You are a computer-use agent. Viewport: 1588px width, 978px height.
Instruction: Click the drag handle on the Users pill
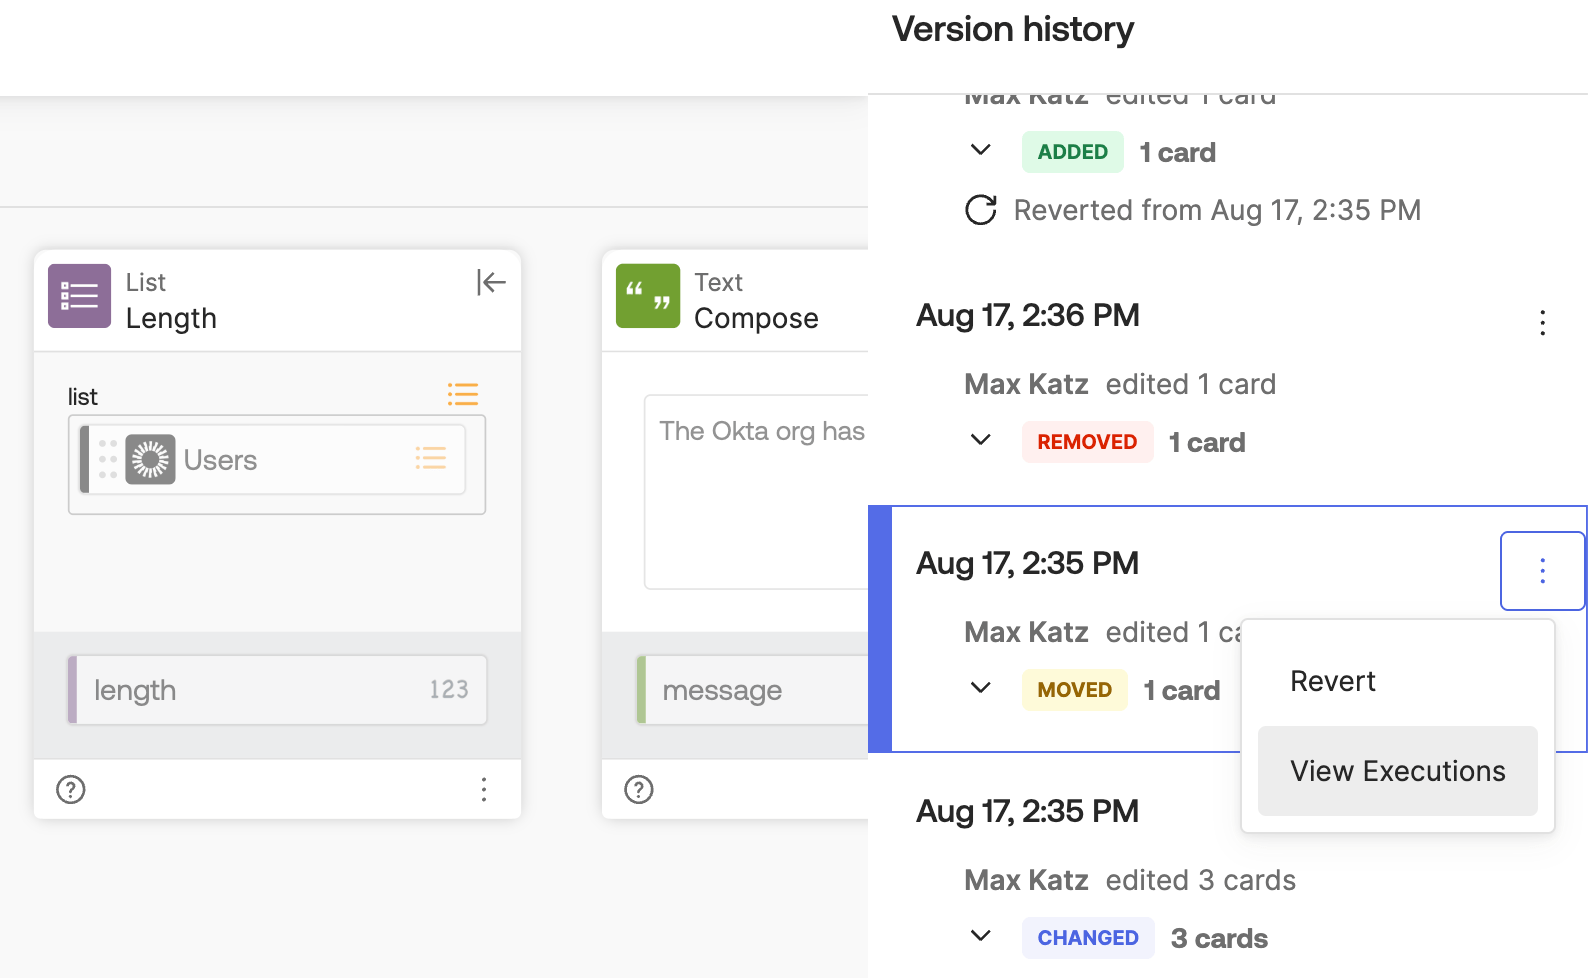coord(108,459)
